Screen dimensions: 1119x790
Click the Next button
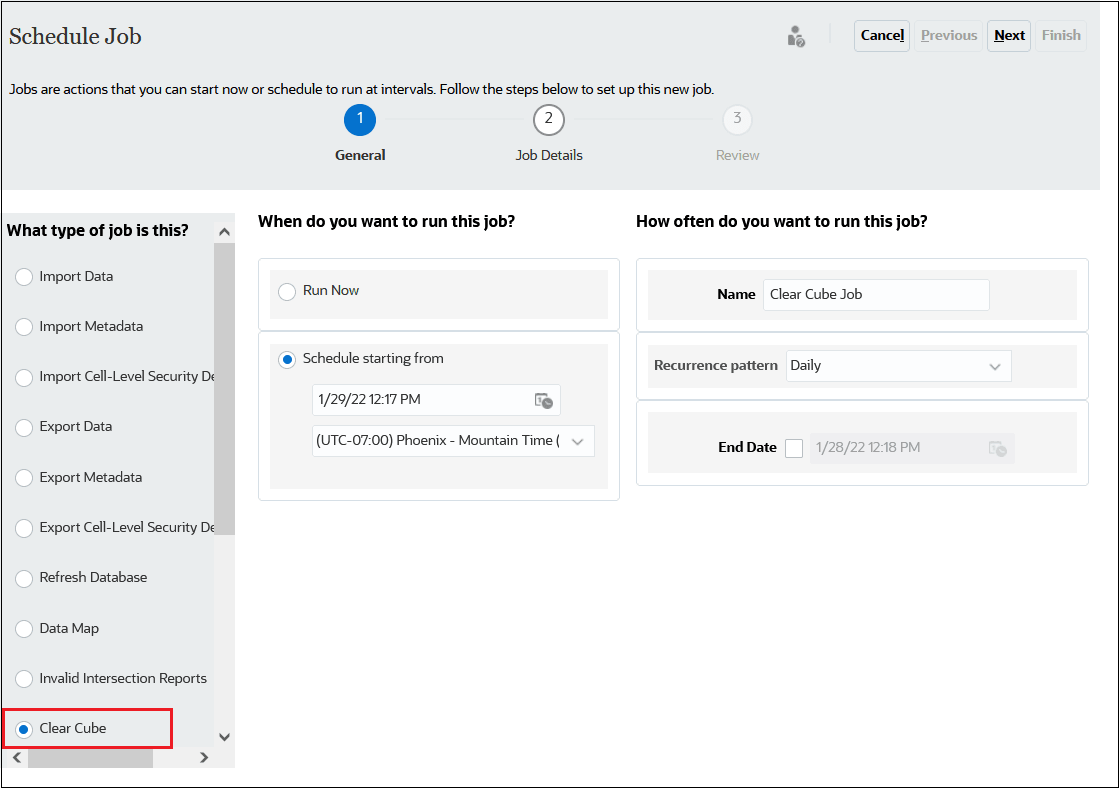point(1009,35)
